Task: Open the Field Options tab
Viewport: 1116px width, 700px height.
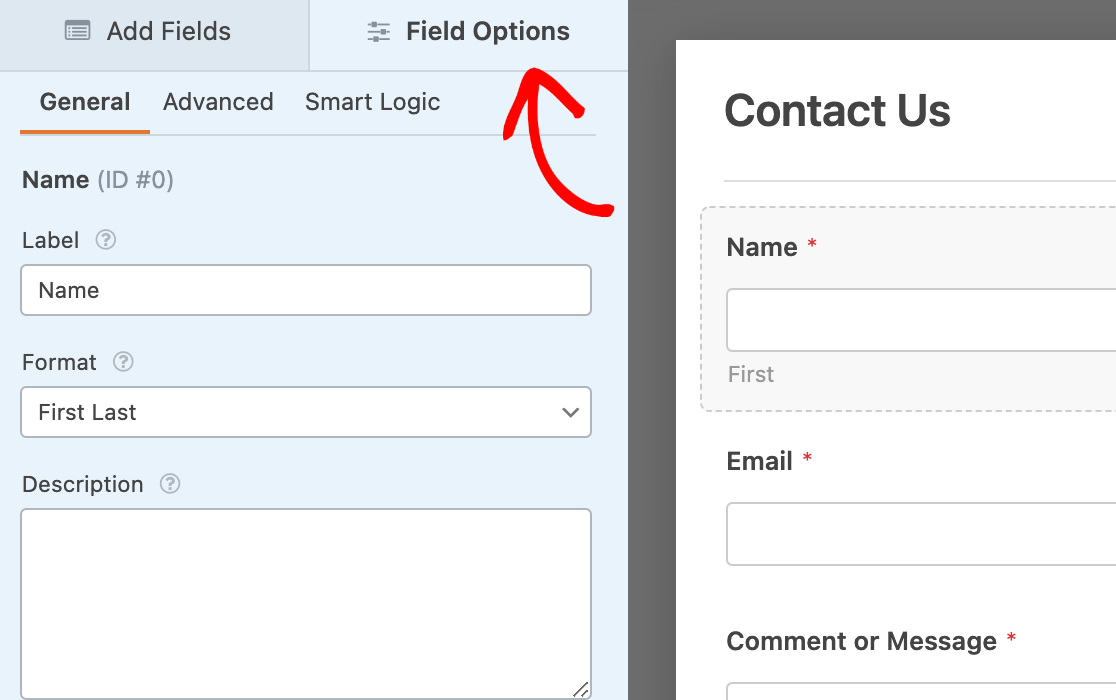Action: click(468, 32)
